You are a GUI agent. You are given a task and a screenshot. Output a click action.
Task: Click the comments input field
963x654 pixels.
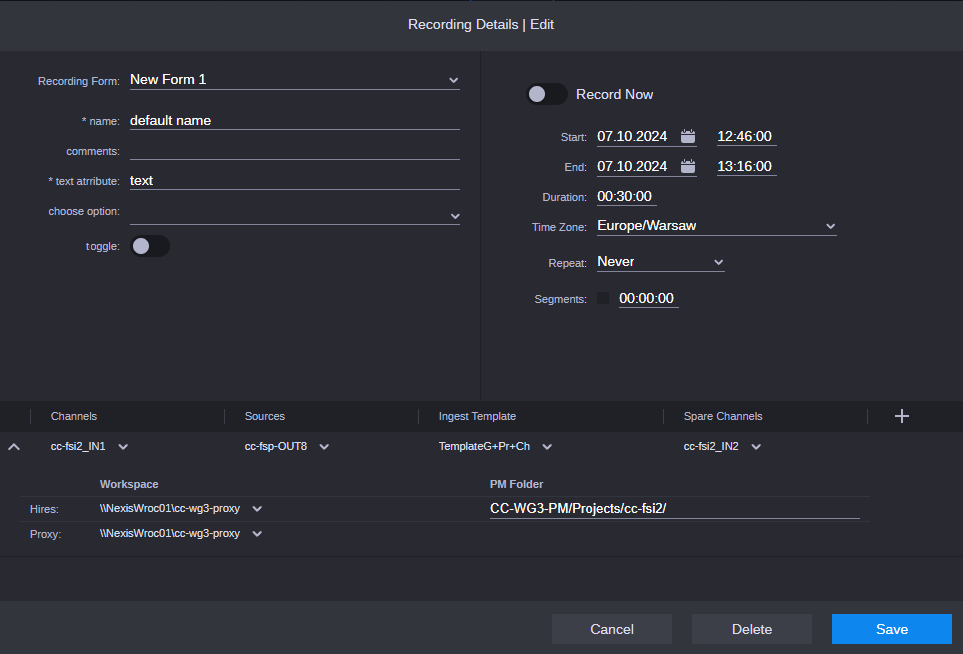[x=295, y=150]
